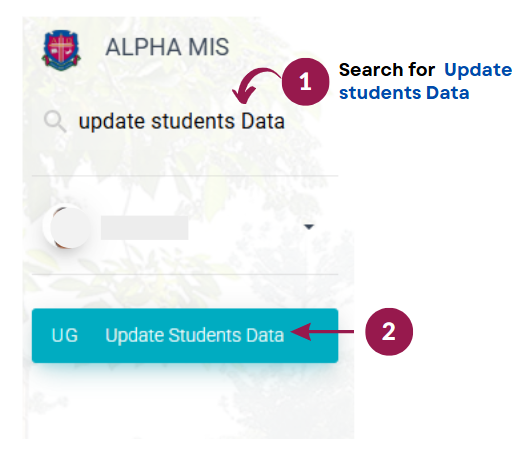
Task: Click the numbered step 1 circle
Action: coord(305,82)
